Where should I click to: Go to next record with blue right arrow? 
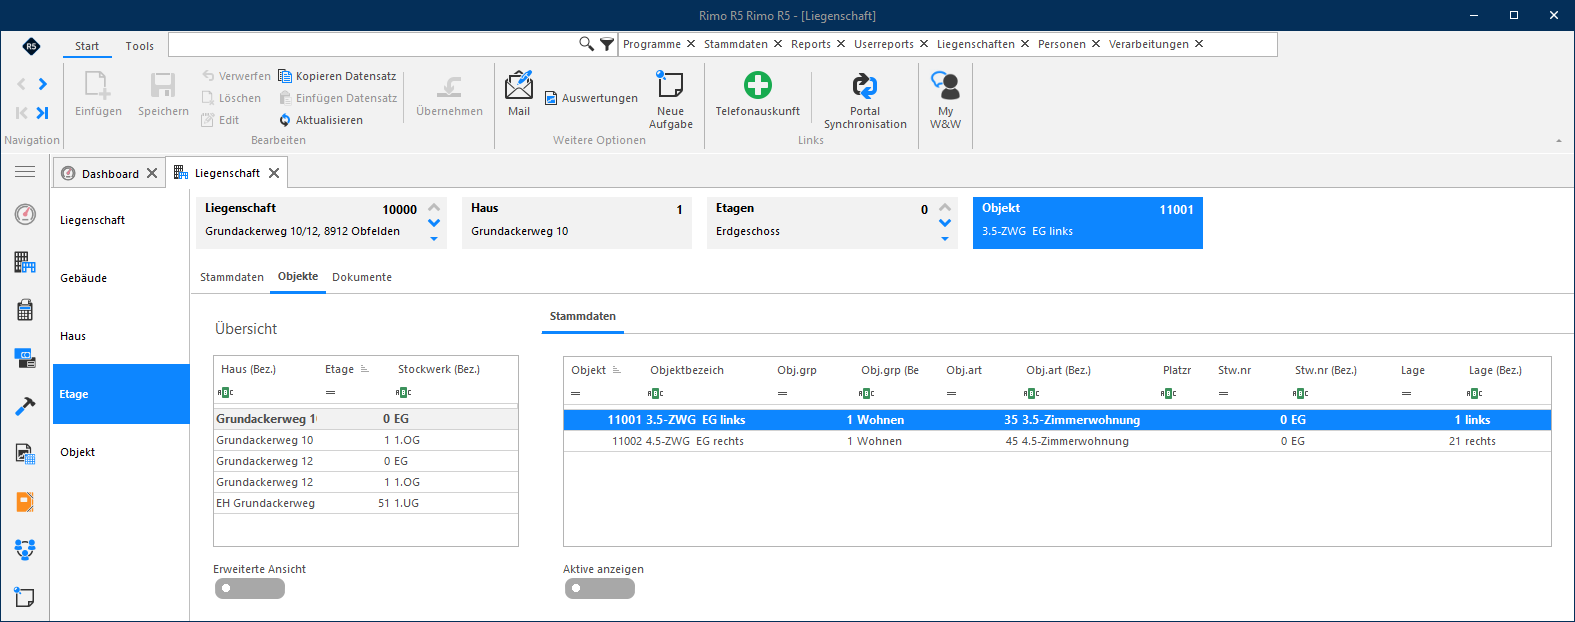[43, 84]
